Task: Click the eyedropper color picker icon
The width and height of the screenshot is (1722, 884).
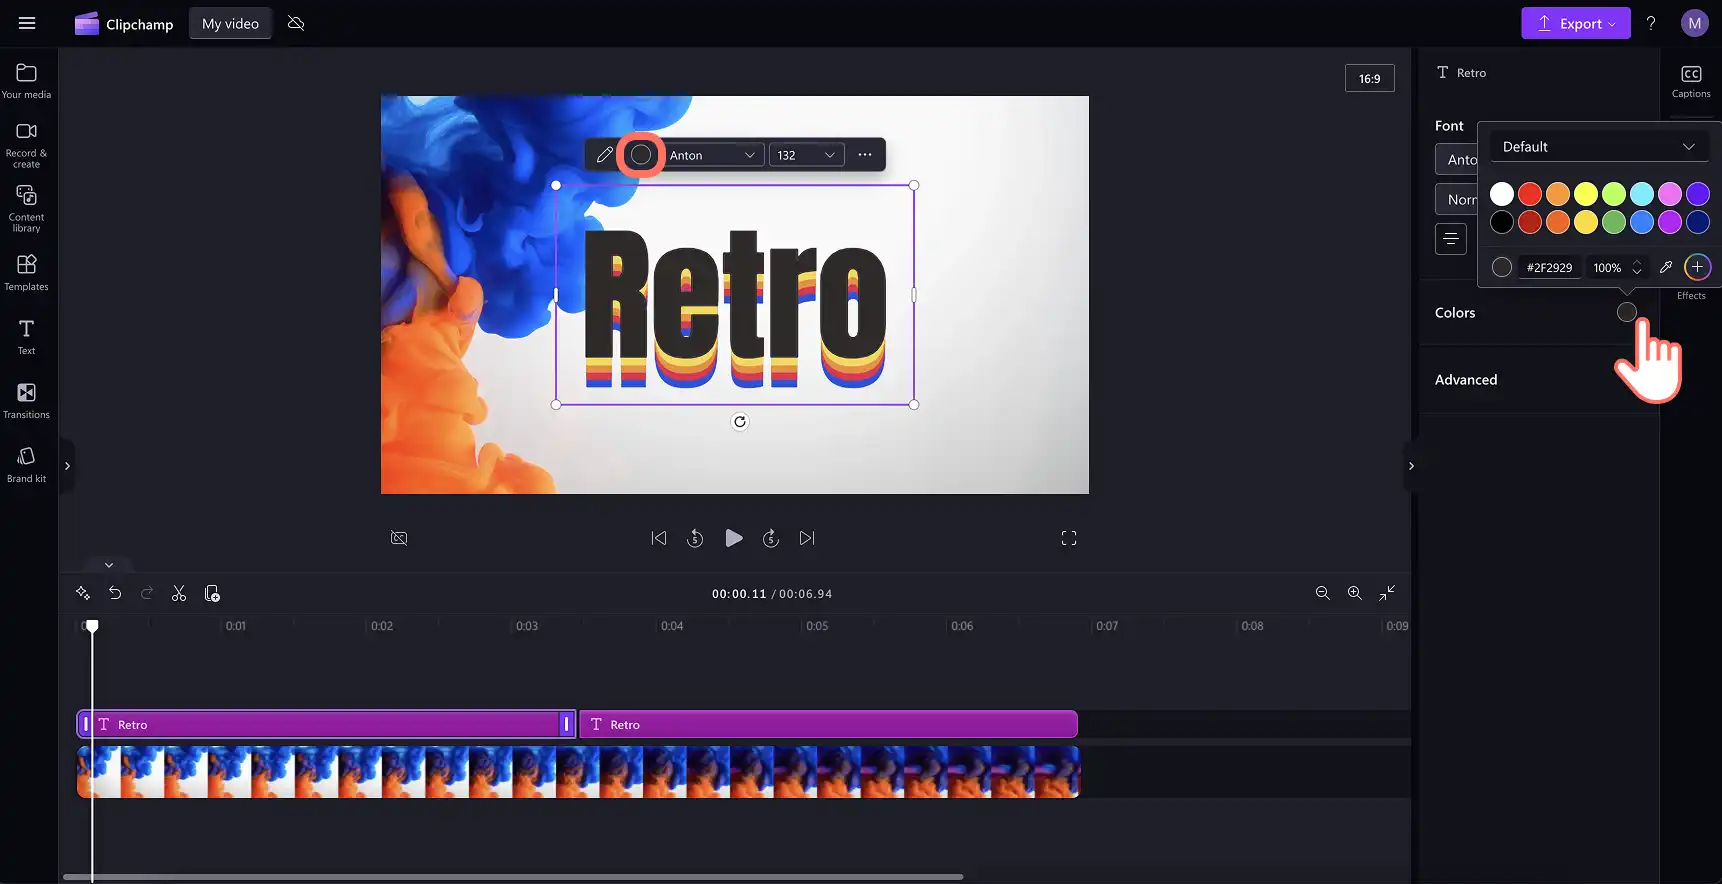Action: tap(1665, 267)
